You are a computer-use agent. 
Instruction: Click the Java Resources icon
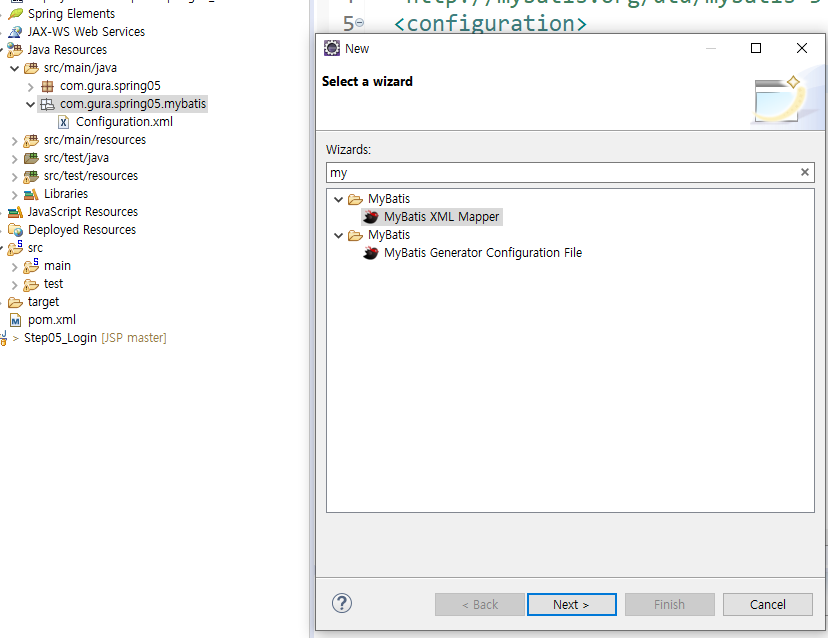coord(15,50)
